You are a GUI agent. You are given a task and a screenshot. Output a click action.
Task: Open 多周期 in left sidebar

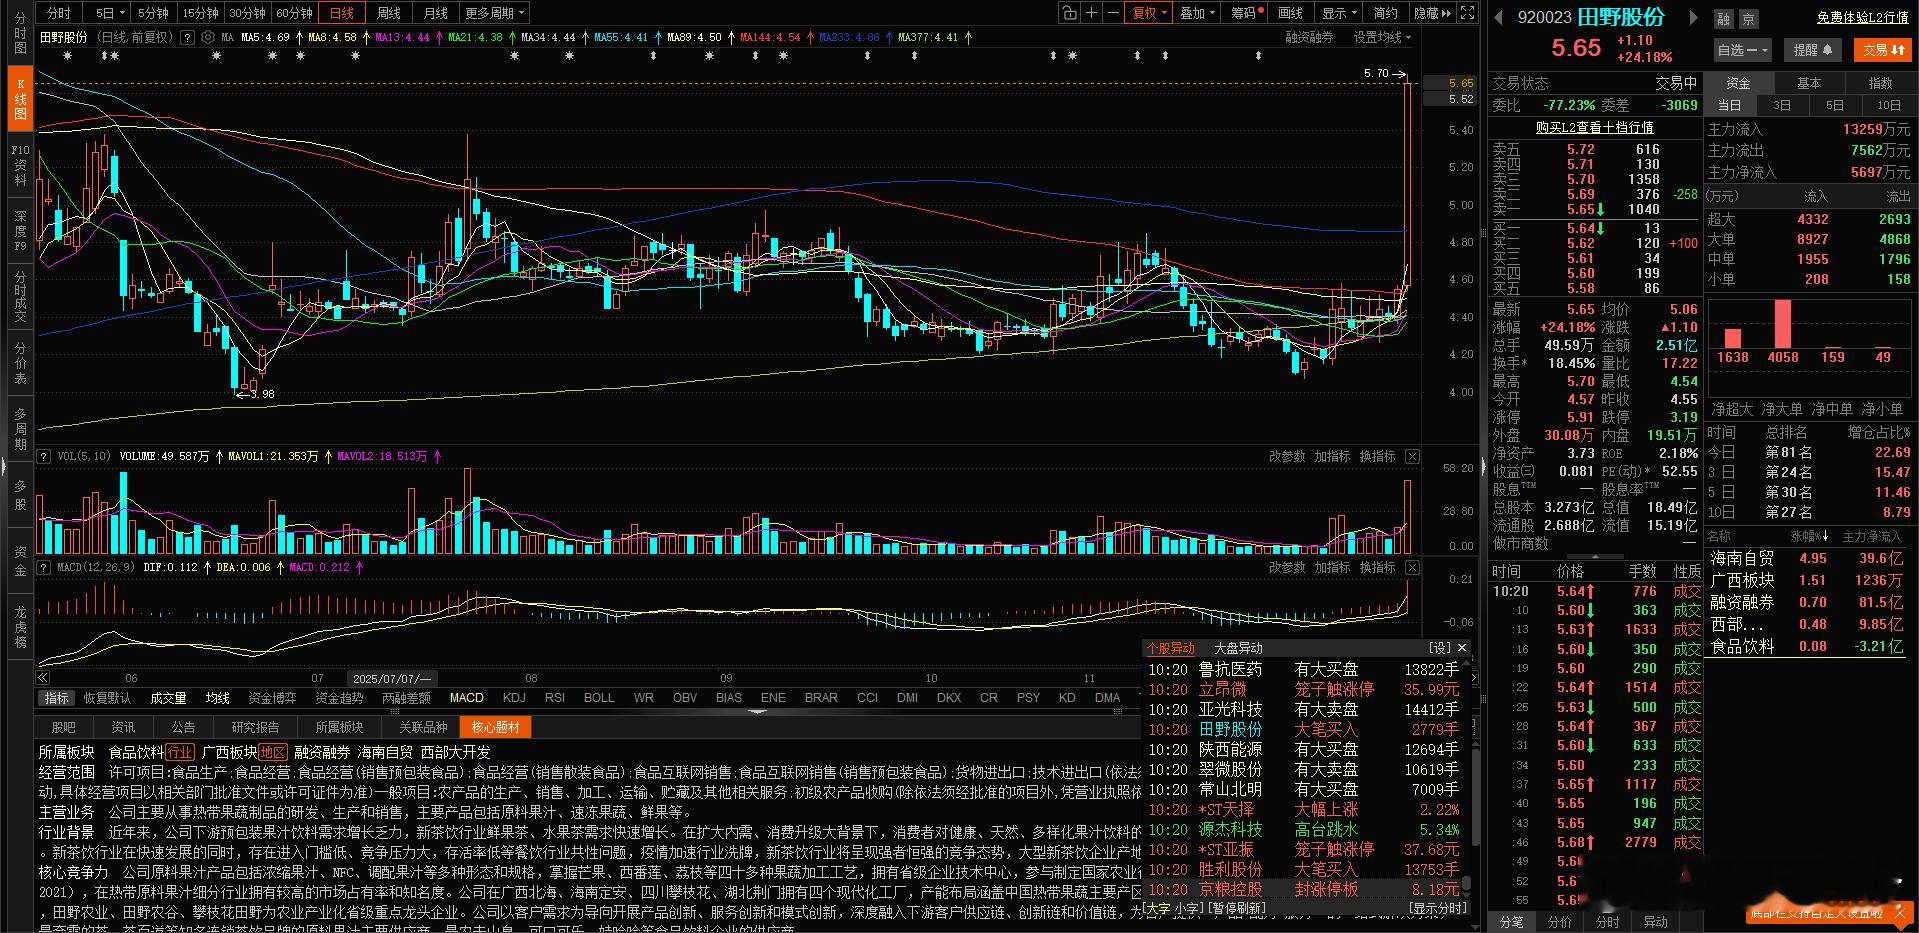click(20, 428)
